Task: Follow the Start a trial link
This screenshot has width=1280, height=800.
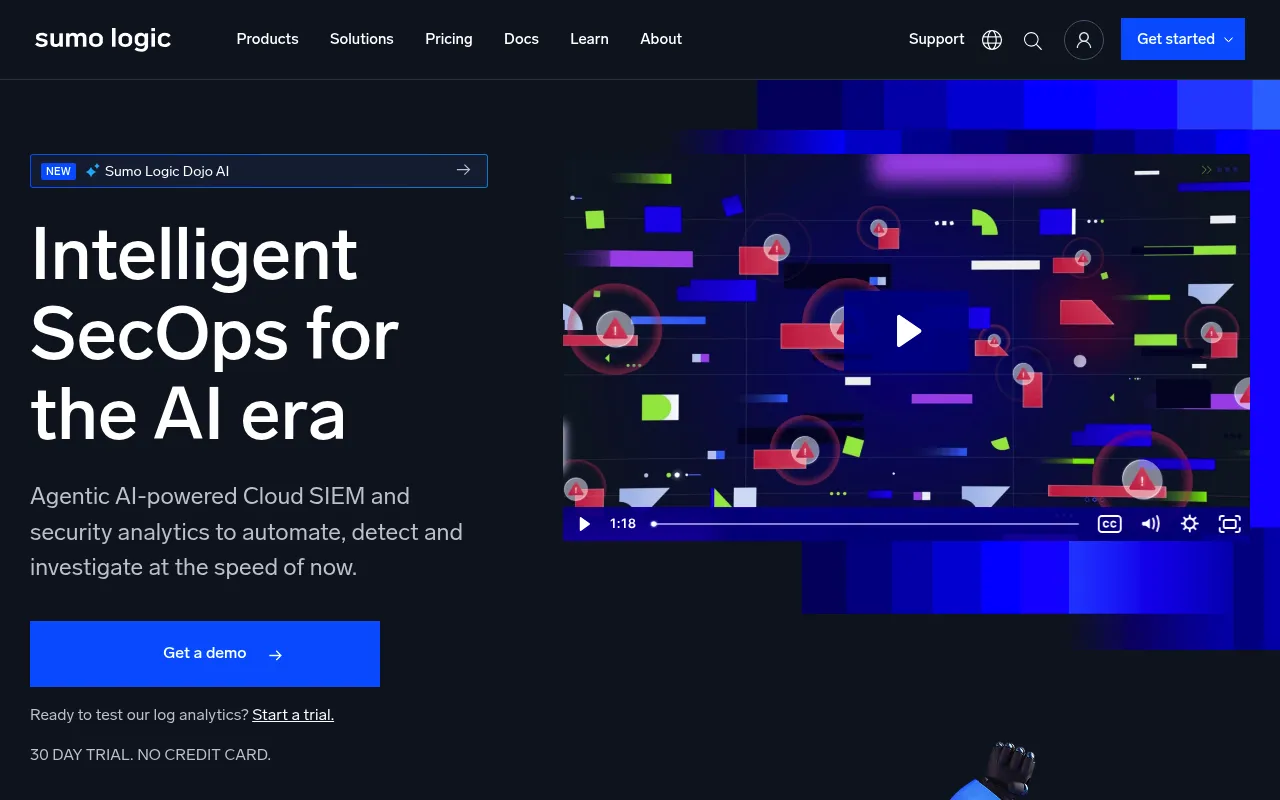Action: coord(293,715)
